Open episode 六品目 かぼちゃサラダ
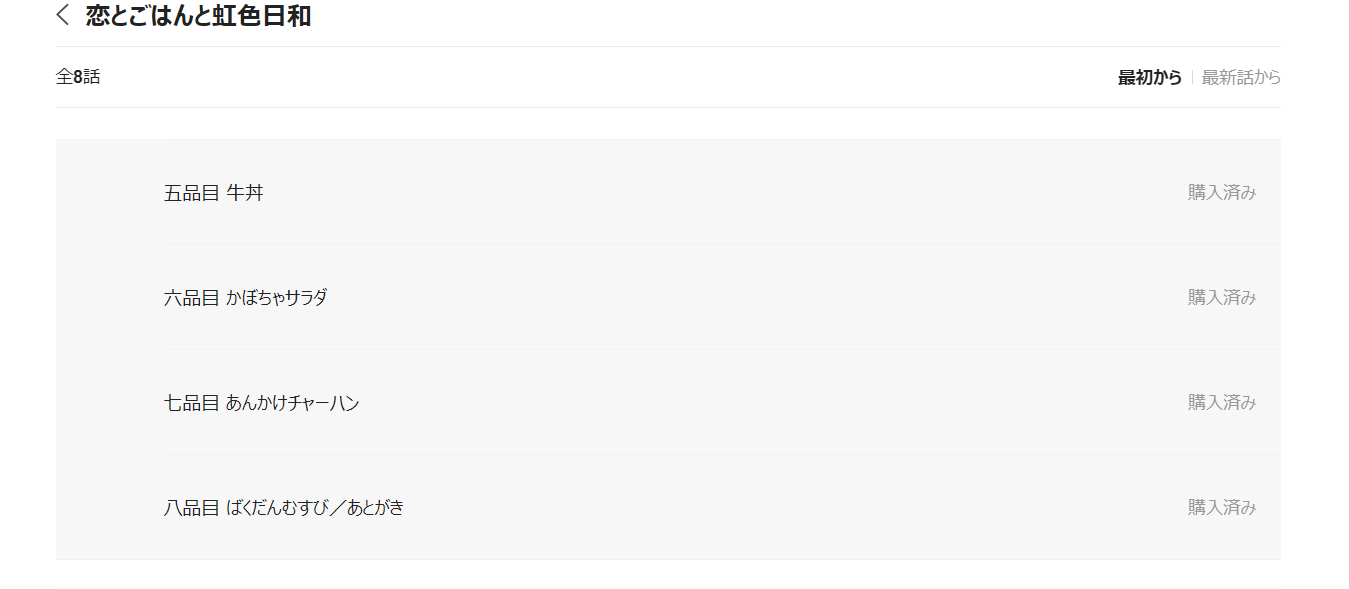This screenshot has height=589, width=1349. [x=246, y=298]
